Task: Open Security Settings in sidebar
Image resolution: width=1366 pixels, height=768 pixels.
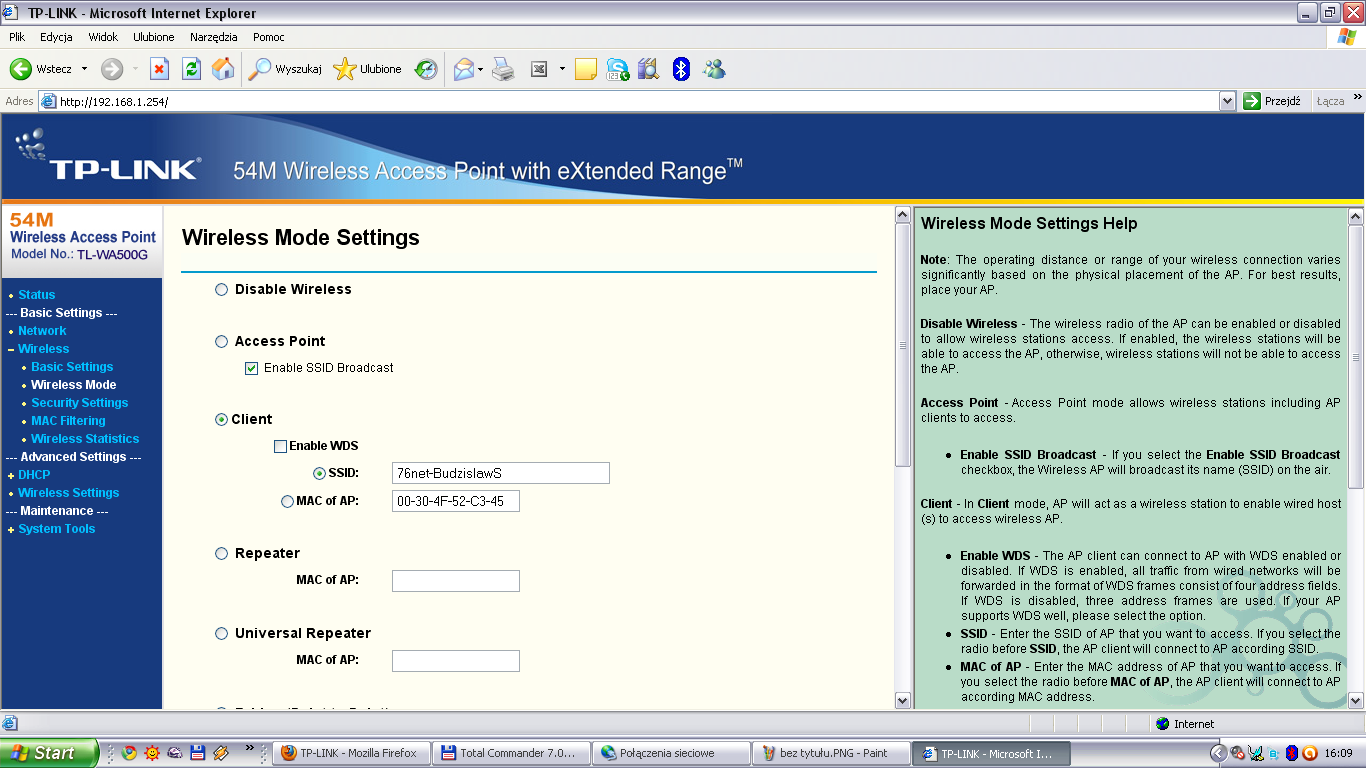Action: [x=80, y=403]
